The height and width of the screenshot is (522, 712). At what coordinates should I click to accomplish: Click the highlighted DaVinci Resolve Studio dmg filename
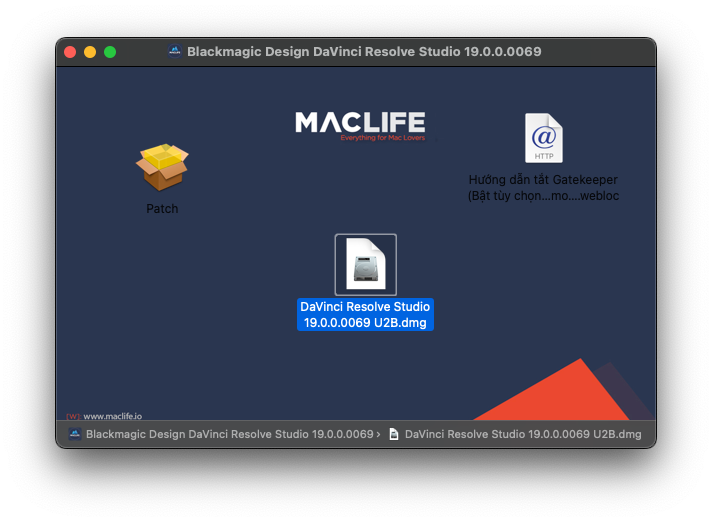coord(365,314)
